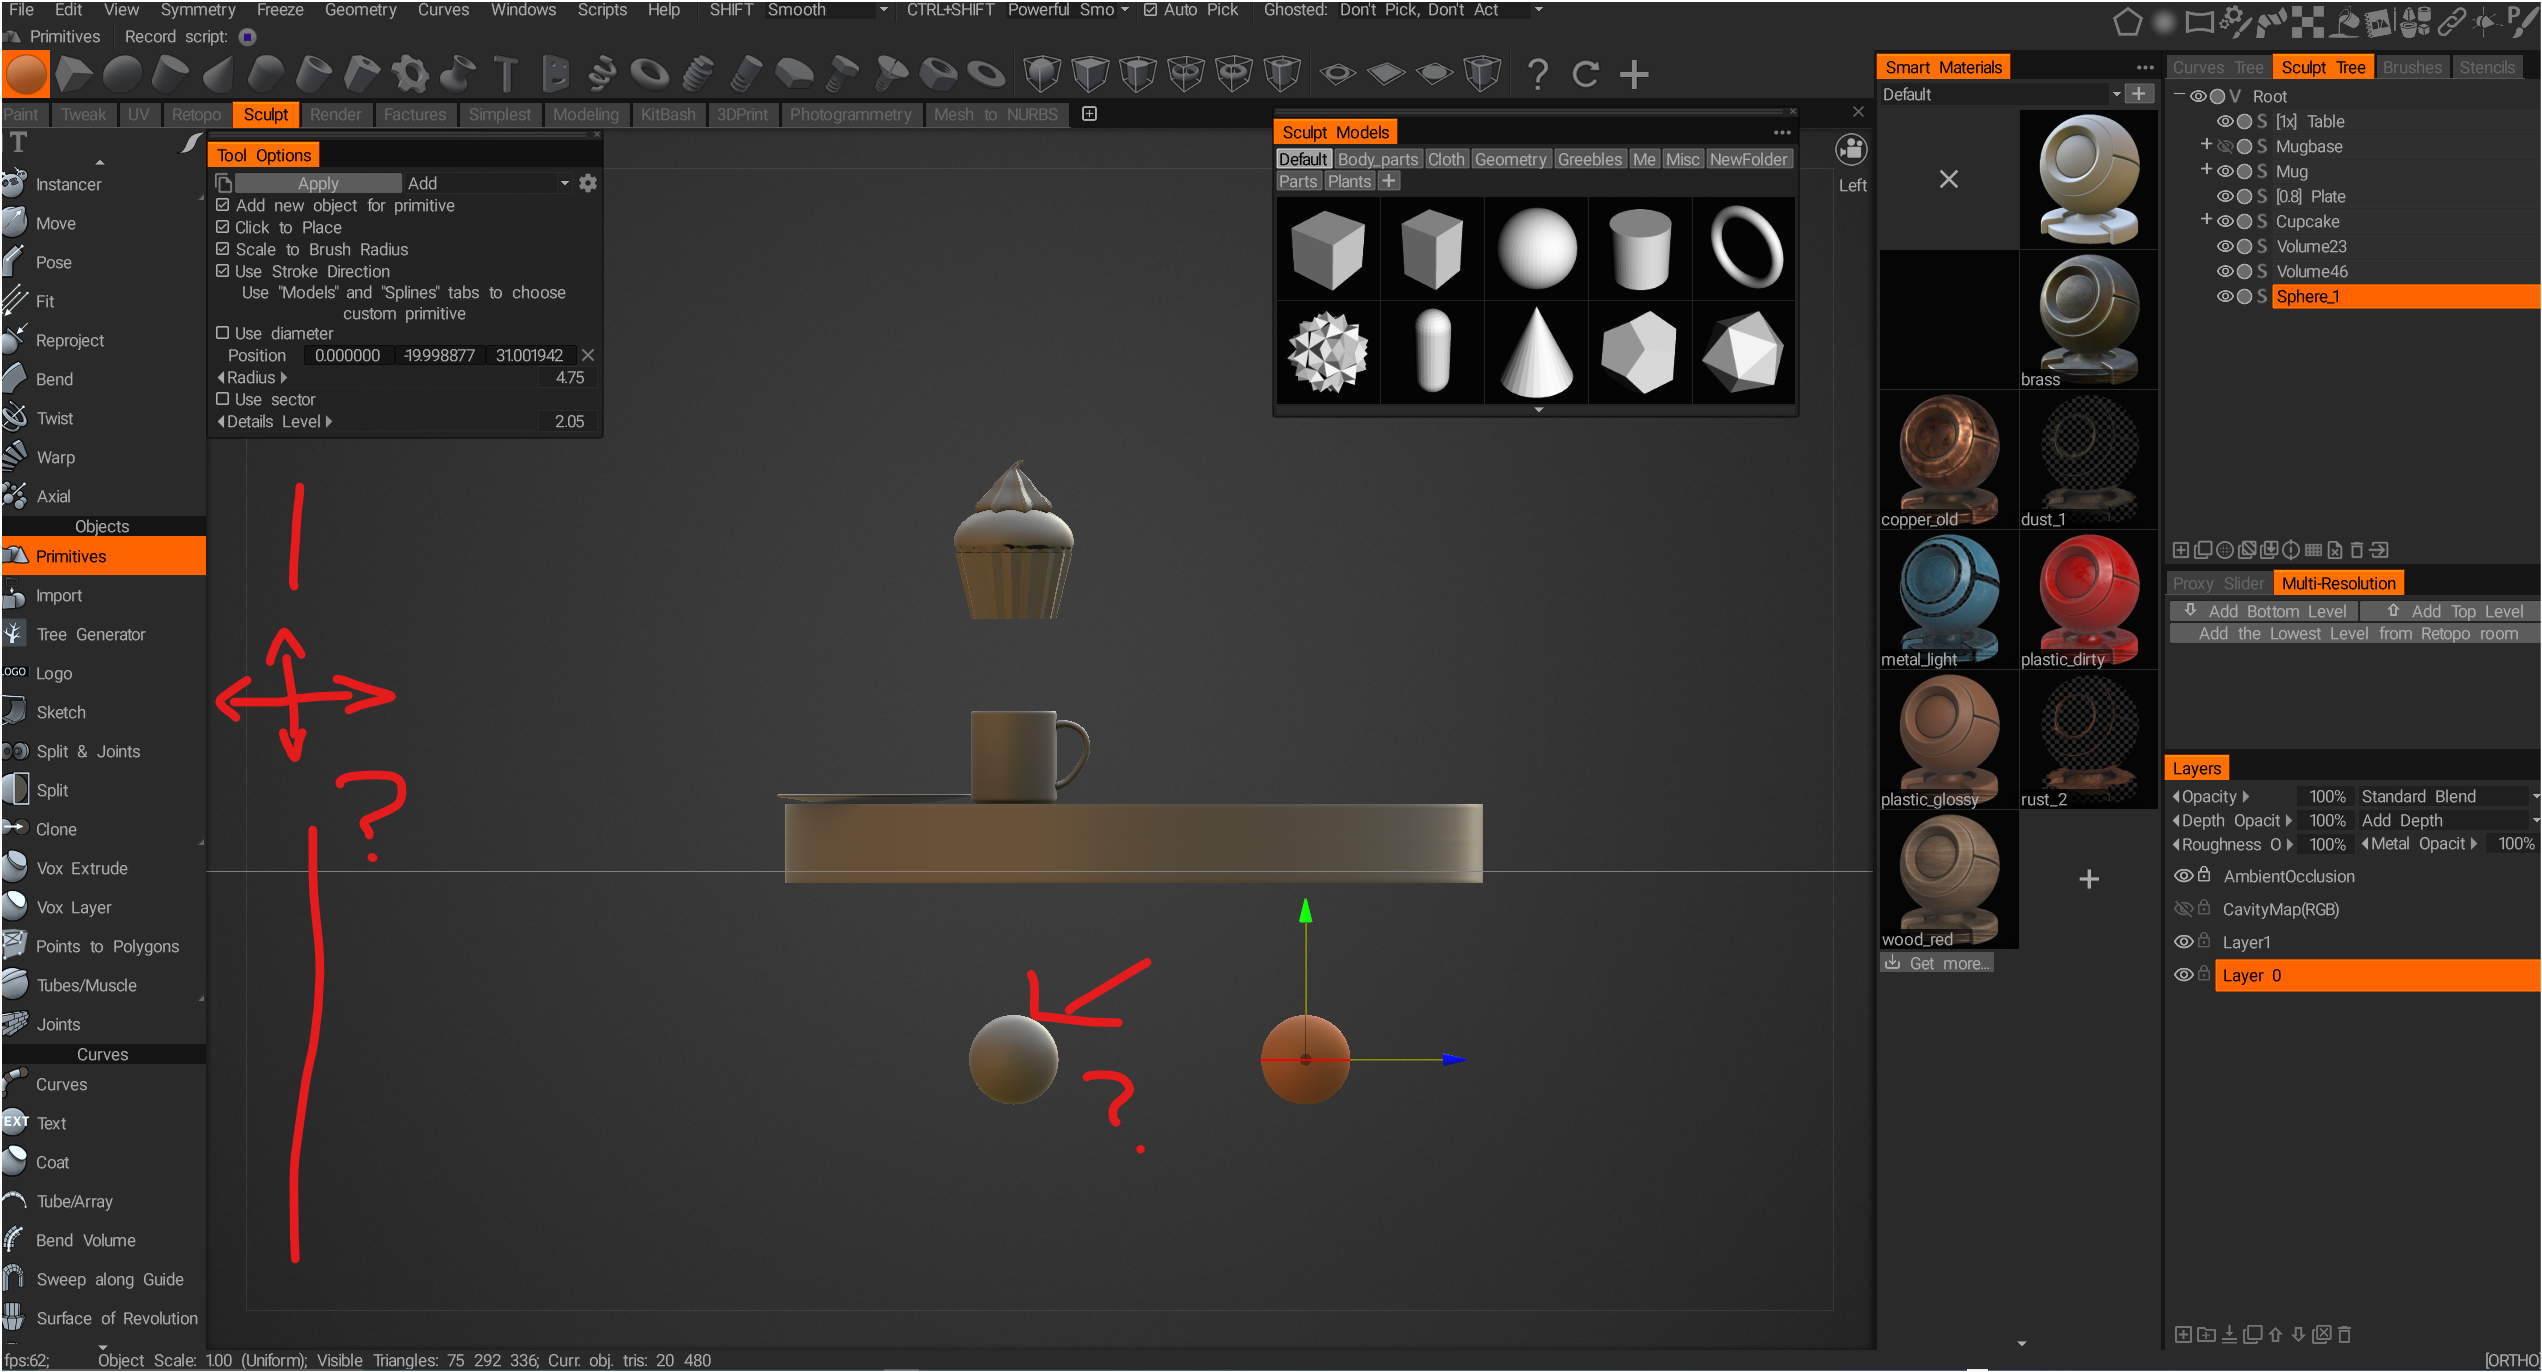Open the SHIFT Smooth brush dropdown
Screen dimensions: 2542x1372
[x=827, y=10]
